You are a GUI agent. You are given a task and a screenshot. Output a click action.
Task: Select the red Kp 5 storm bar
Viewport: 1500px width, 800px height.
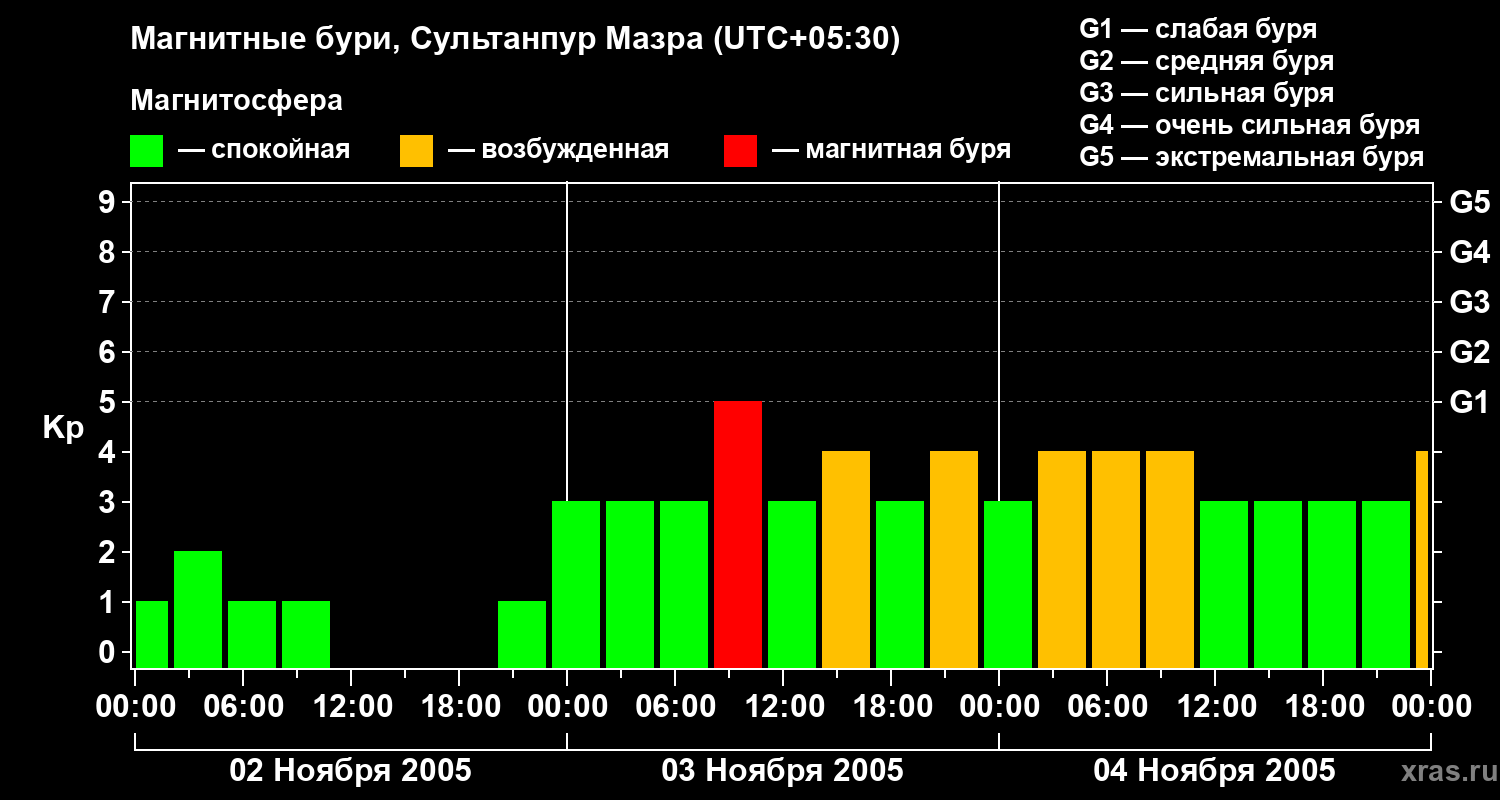click(738, 535)
